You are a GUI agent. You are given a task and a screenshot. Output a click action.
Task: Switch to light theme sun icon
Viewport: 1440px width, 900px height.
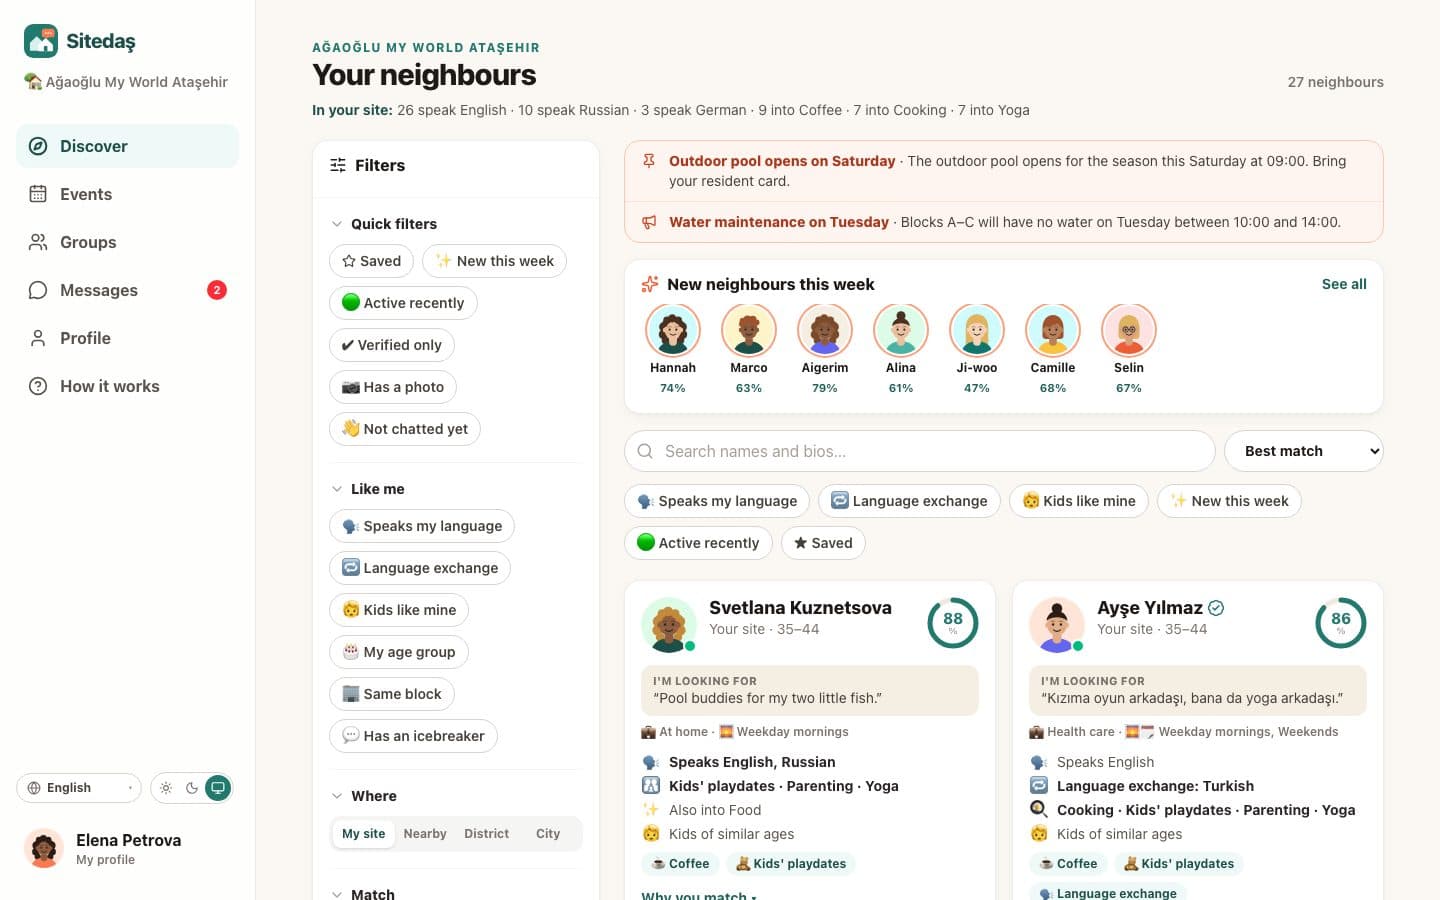click(166, 788)
